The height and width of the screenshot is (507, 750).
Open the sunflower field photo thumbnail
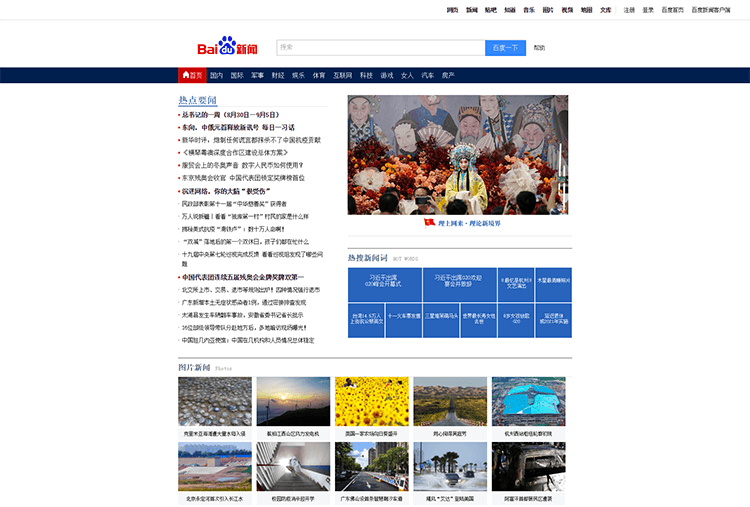tap(371, 402)
